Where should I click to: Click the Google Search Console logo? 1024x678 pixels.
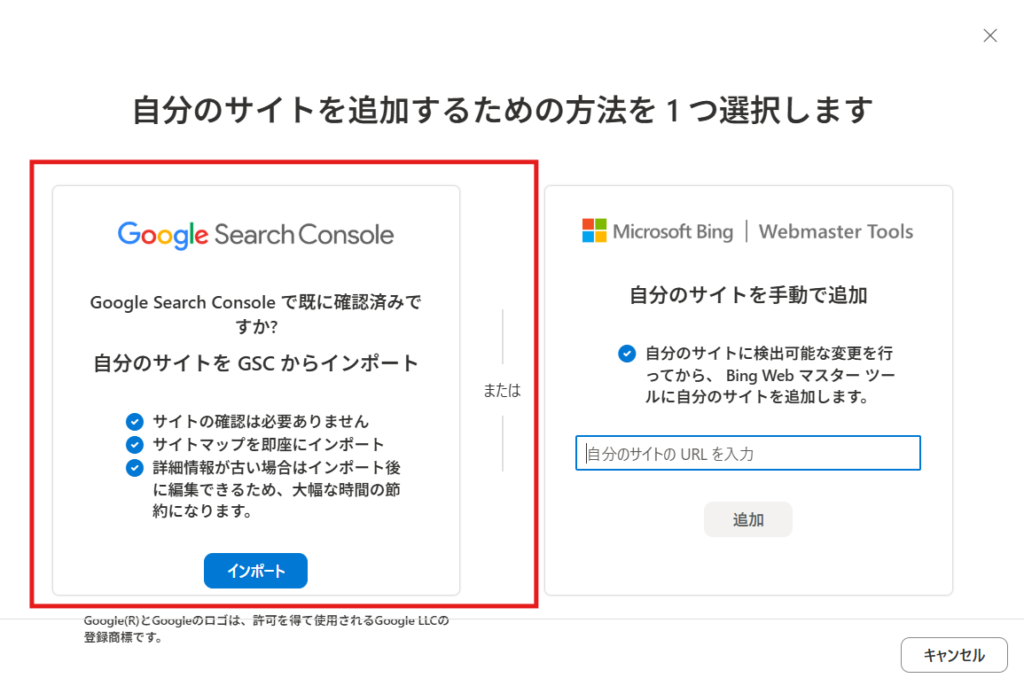point(256,235)
